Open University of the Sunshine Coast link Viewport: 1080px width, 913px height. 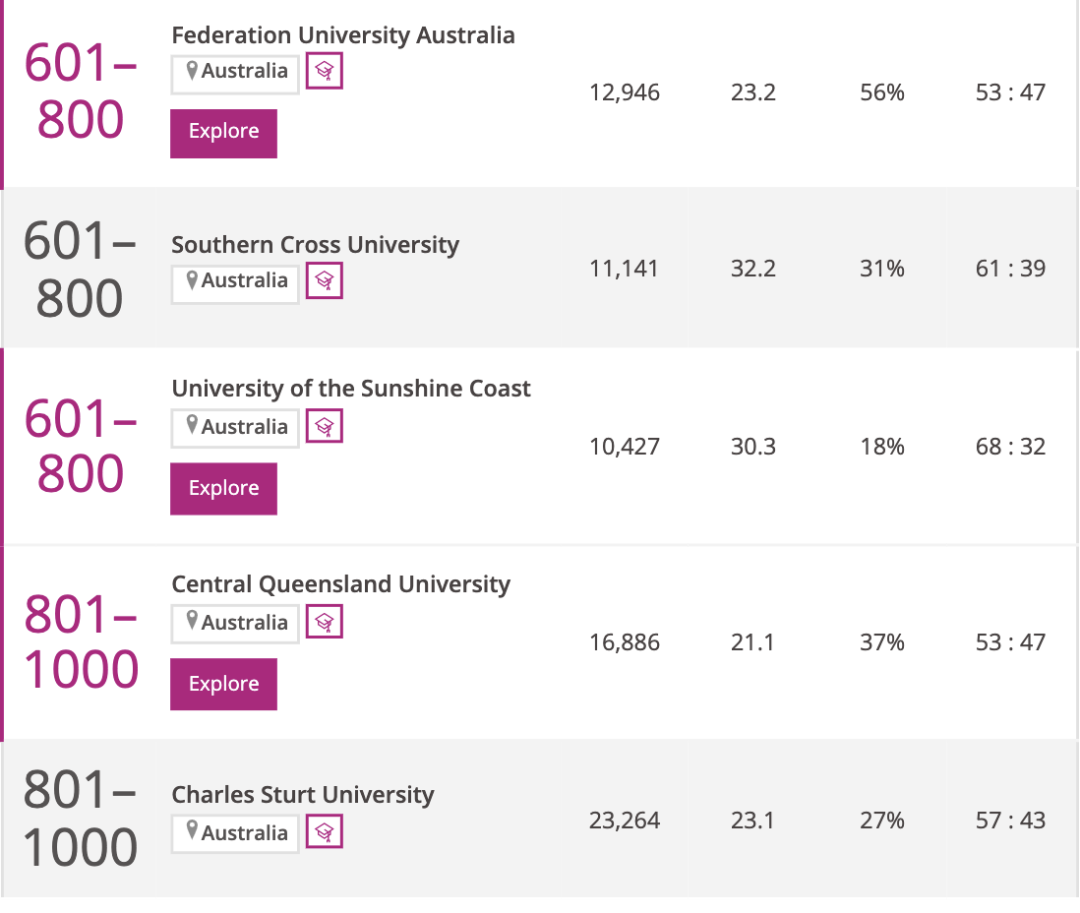point(351,389)
